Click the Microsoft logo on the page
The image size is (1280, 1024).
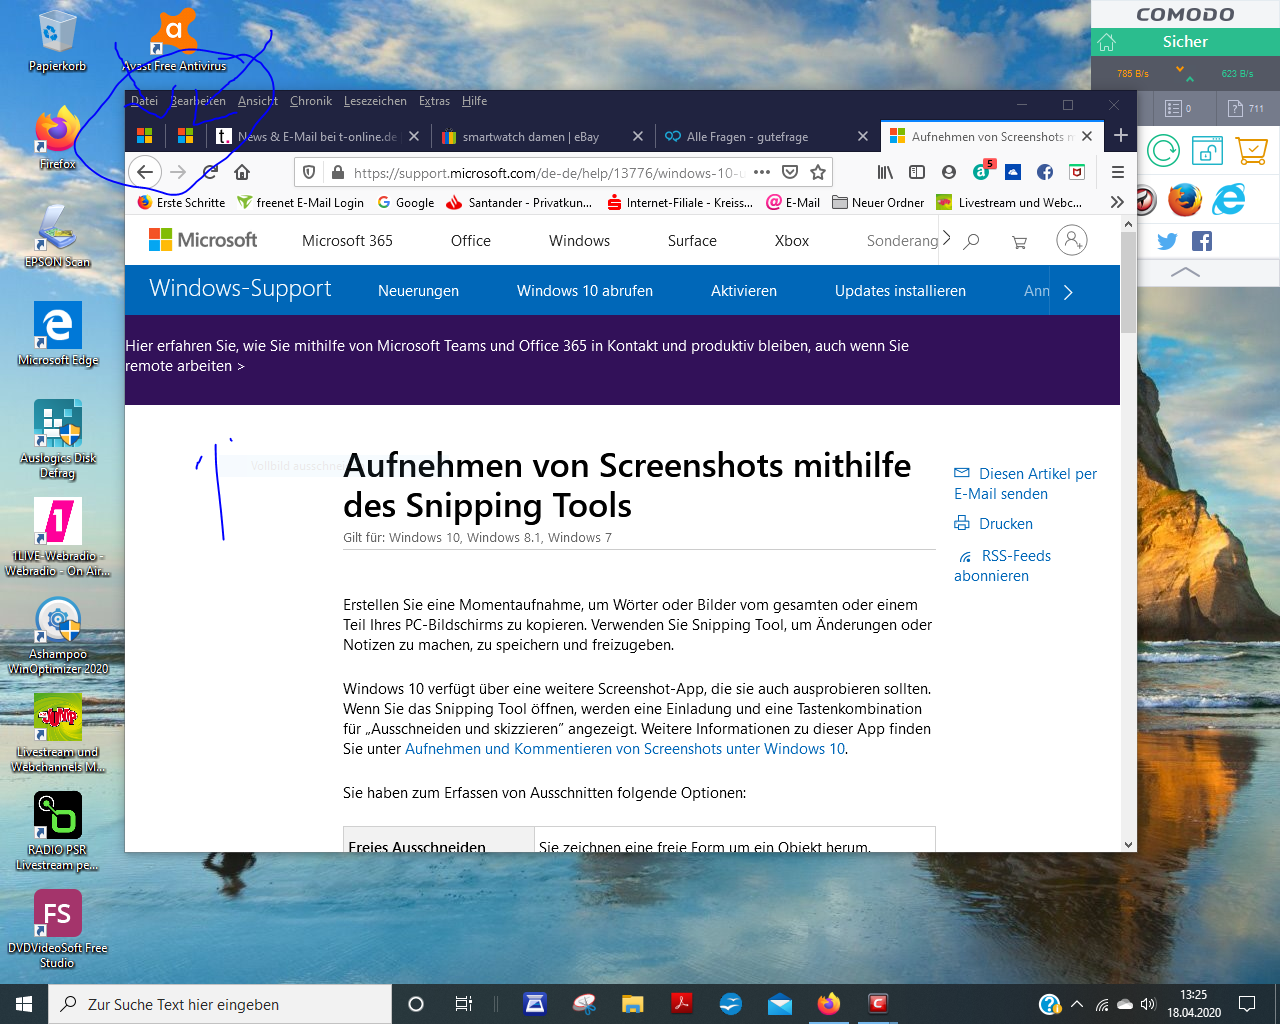(x=203, y=240)
